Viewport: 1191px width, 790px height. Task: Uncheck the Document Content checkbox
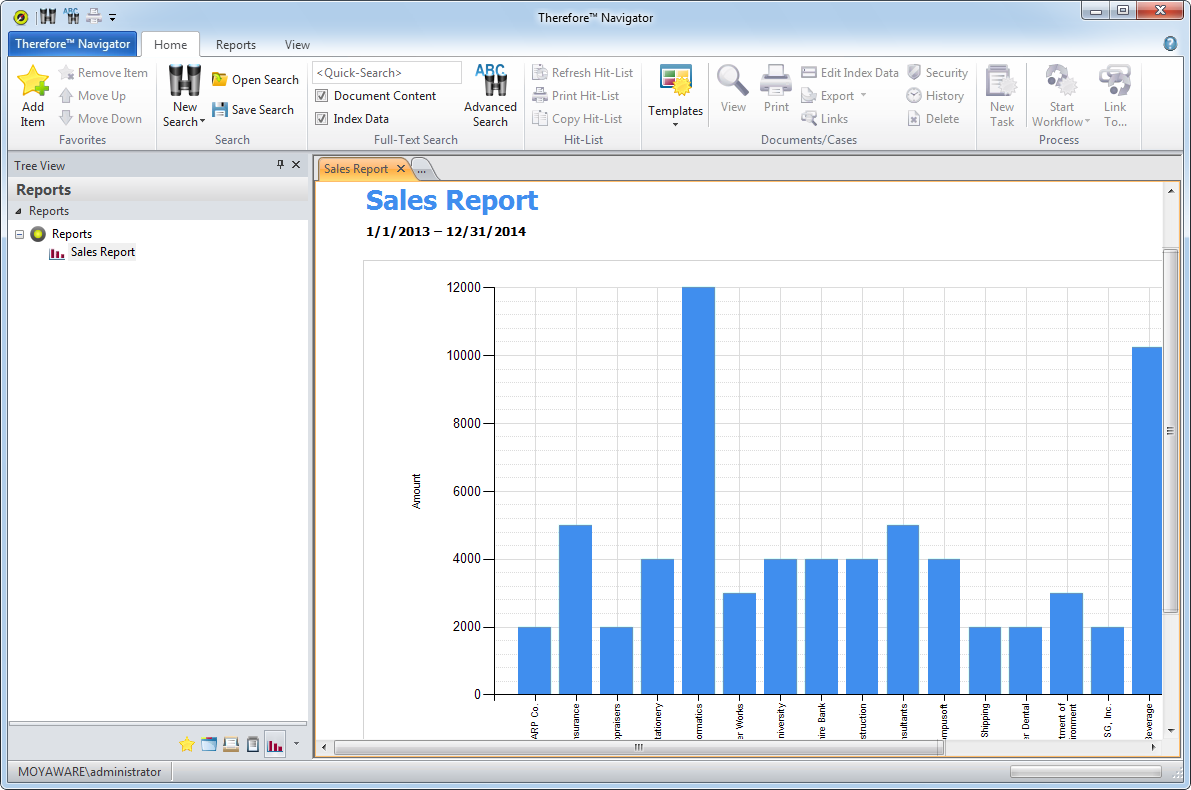tap(322, 96)
